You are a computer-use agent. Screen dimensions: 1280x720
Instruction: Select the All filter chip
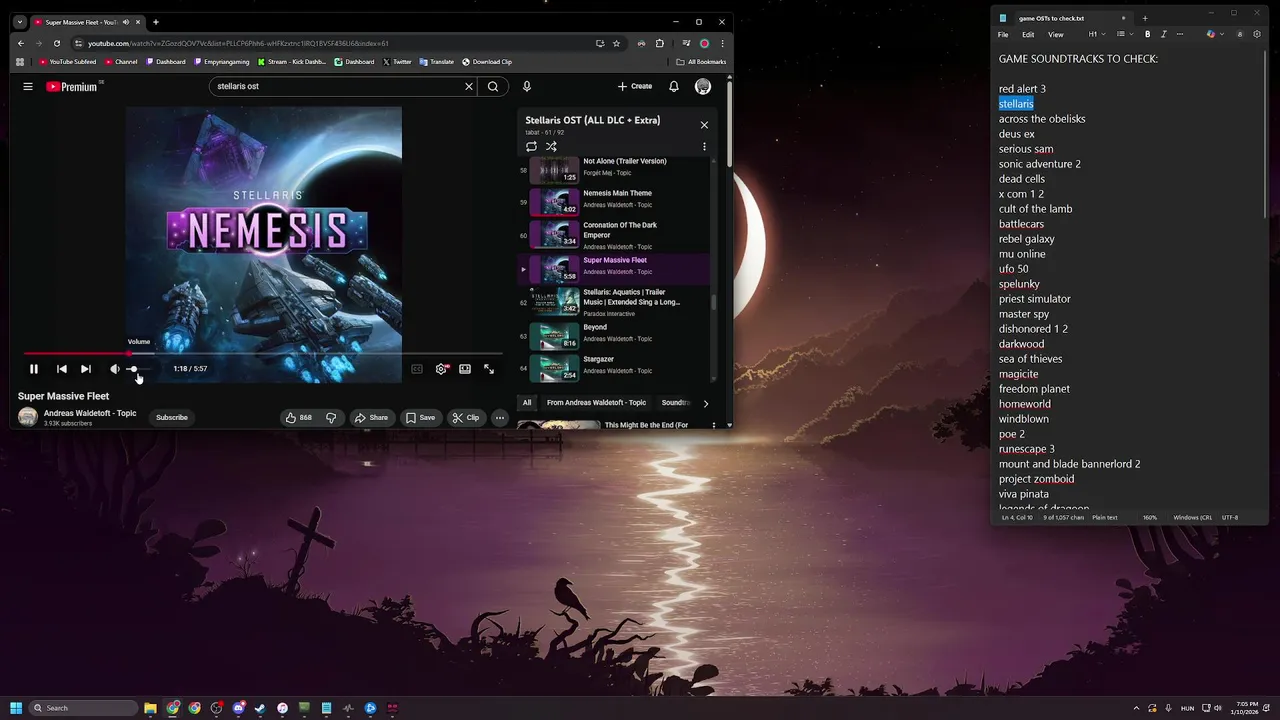(527, 403)
